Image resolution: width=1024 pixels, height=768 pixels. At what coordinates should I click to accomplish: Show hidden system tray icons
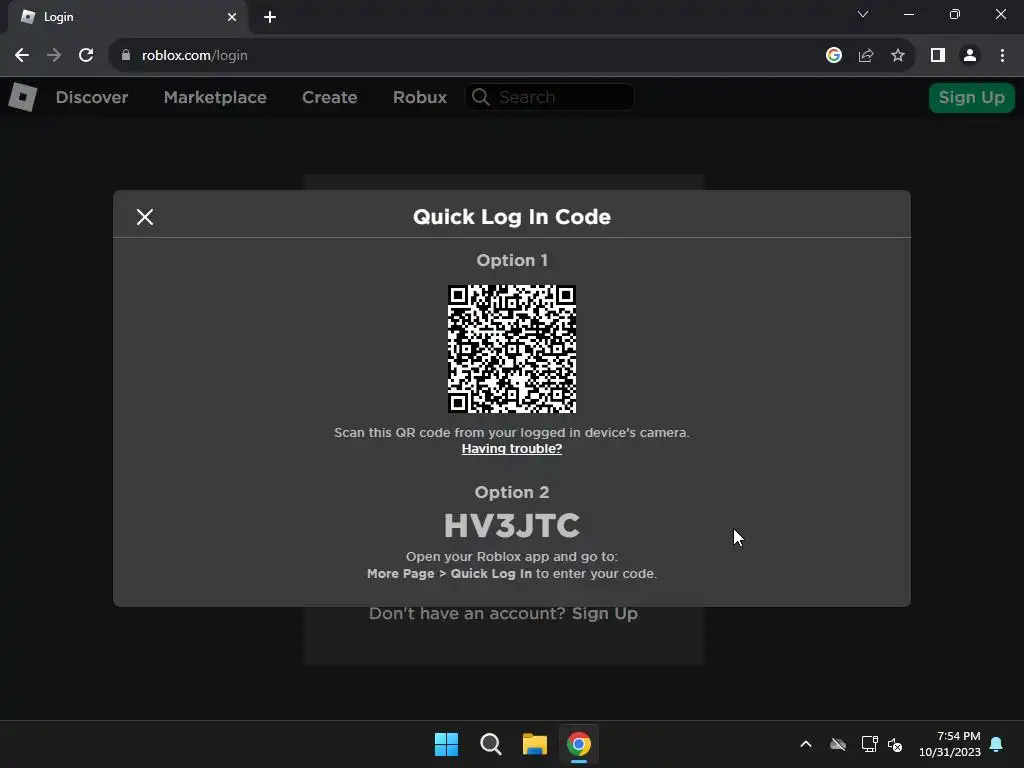pos(806,744)
